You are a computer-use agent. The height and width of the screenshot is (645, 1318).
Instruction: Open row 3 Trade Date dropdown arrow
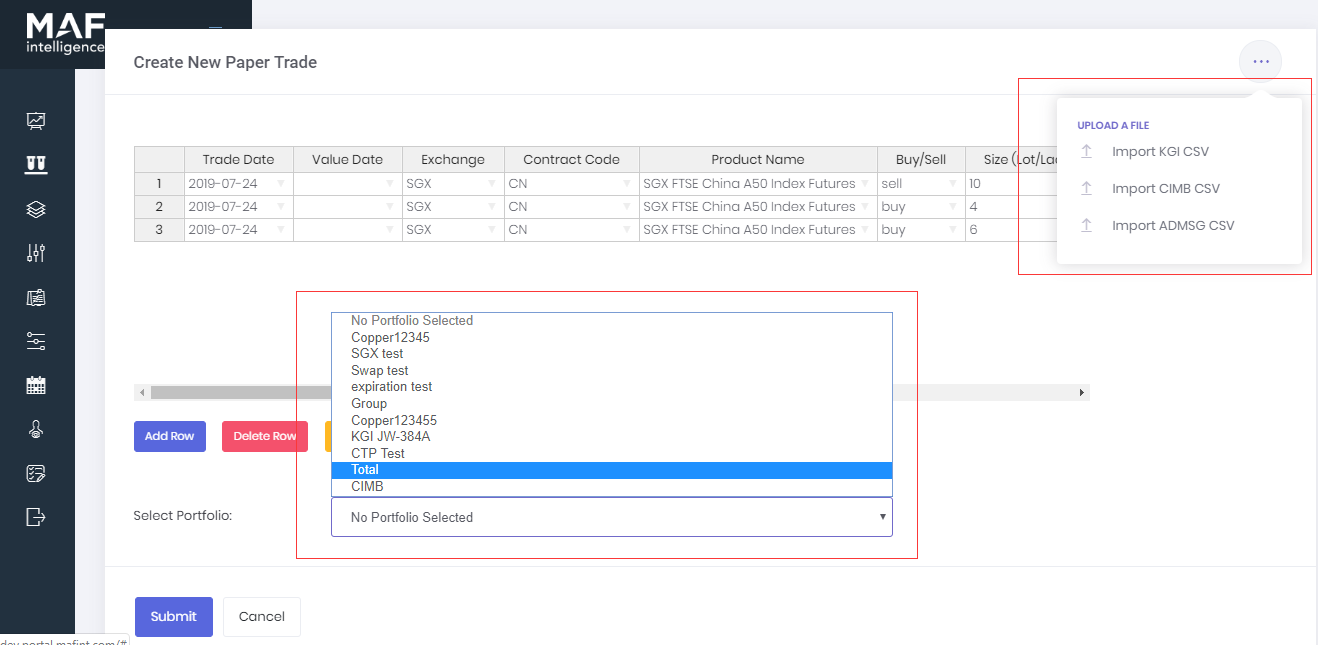pyautogui.click(x=281, y=230)
